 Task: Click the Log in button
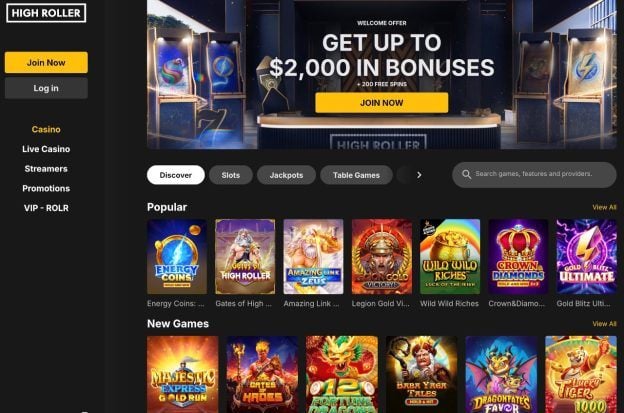point(46,88)
